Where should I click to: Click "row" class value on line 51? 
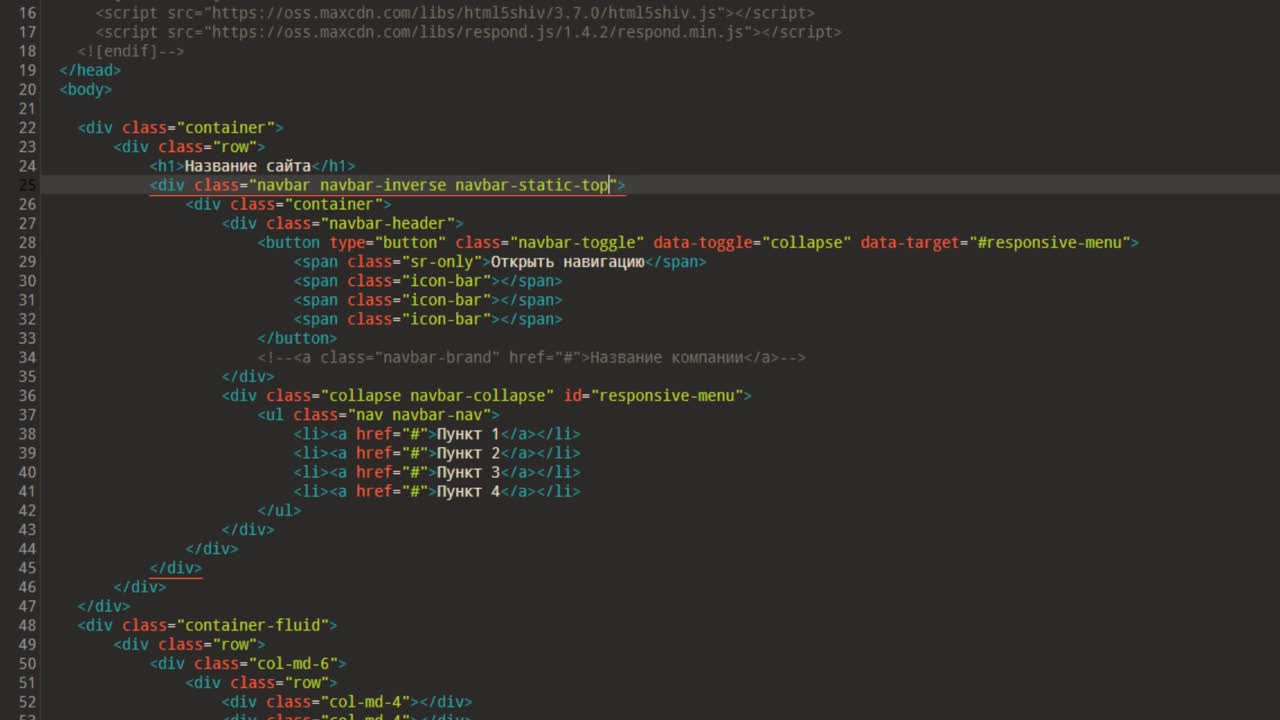click(306, 682)
